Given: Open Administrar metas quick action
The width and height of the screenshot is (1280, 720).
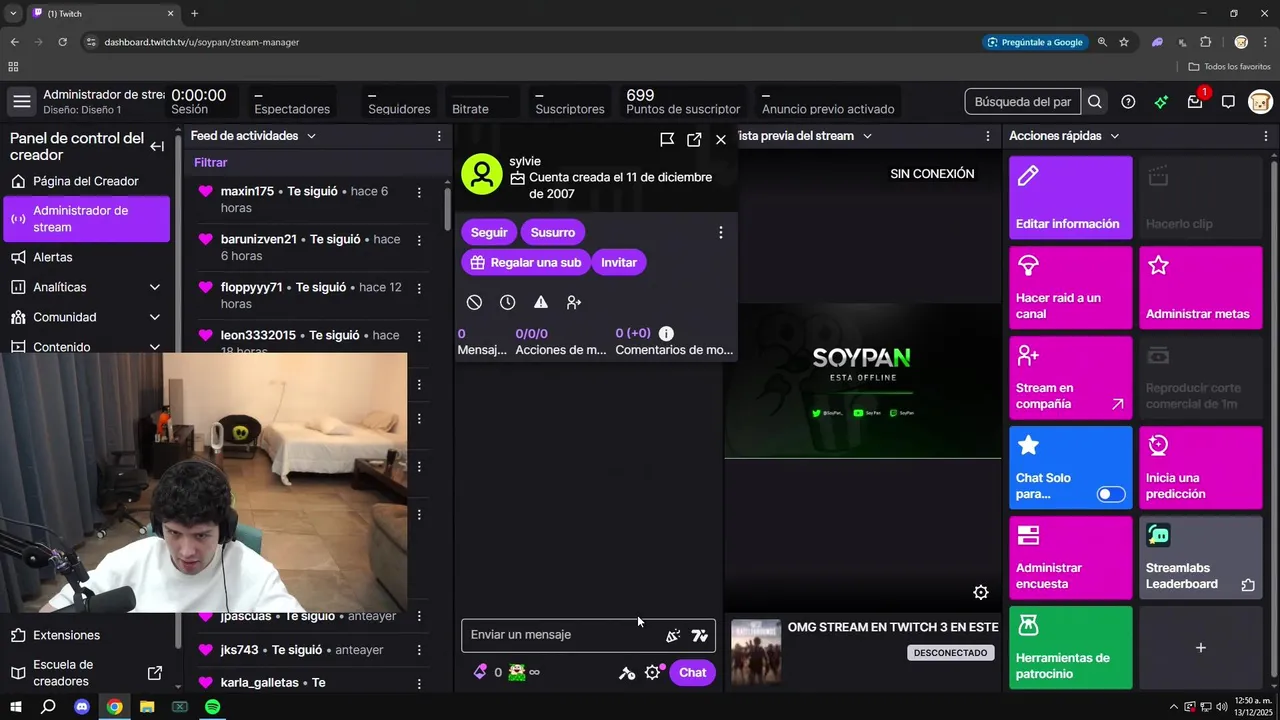Looking at the screenshot, I should 1200,287.
